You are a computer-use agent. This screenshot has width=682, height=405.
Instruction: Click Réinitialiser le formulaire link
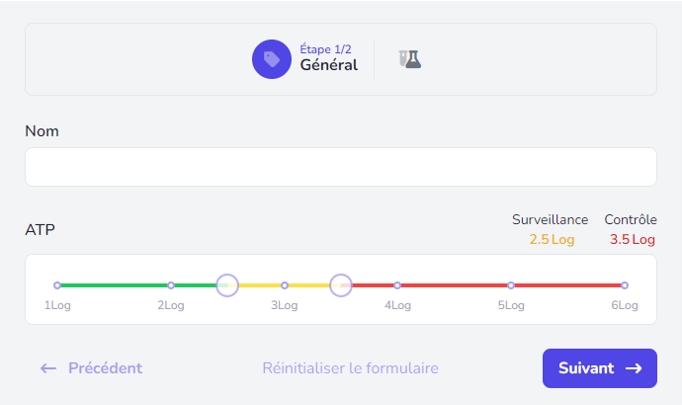click(350, 368)
